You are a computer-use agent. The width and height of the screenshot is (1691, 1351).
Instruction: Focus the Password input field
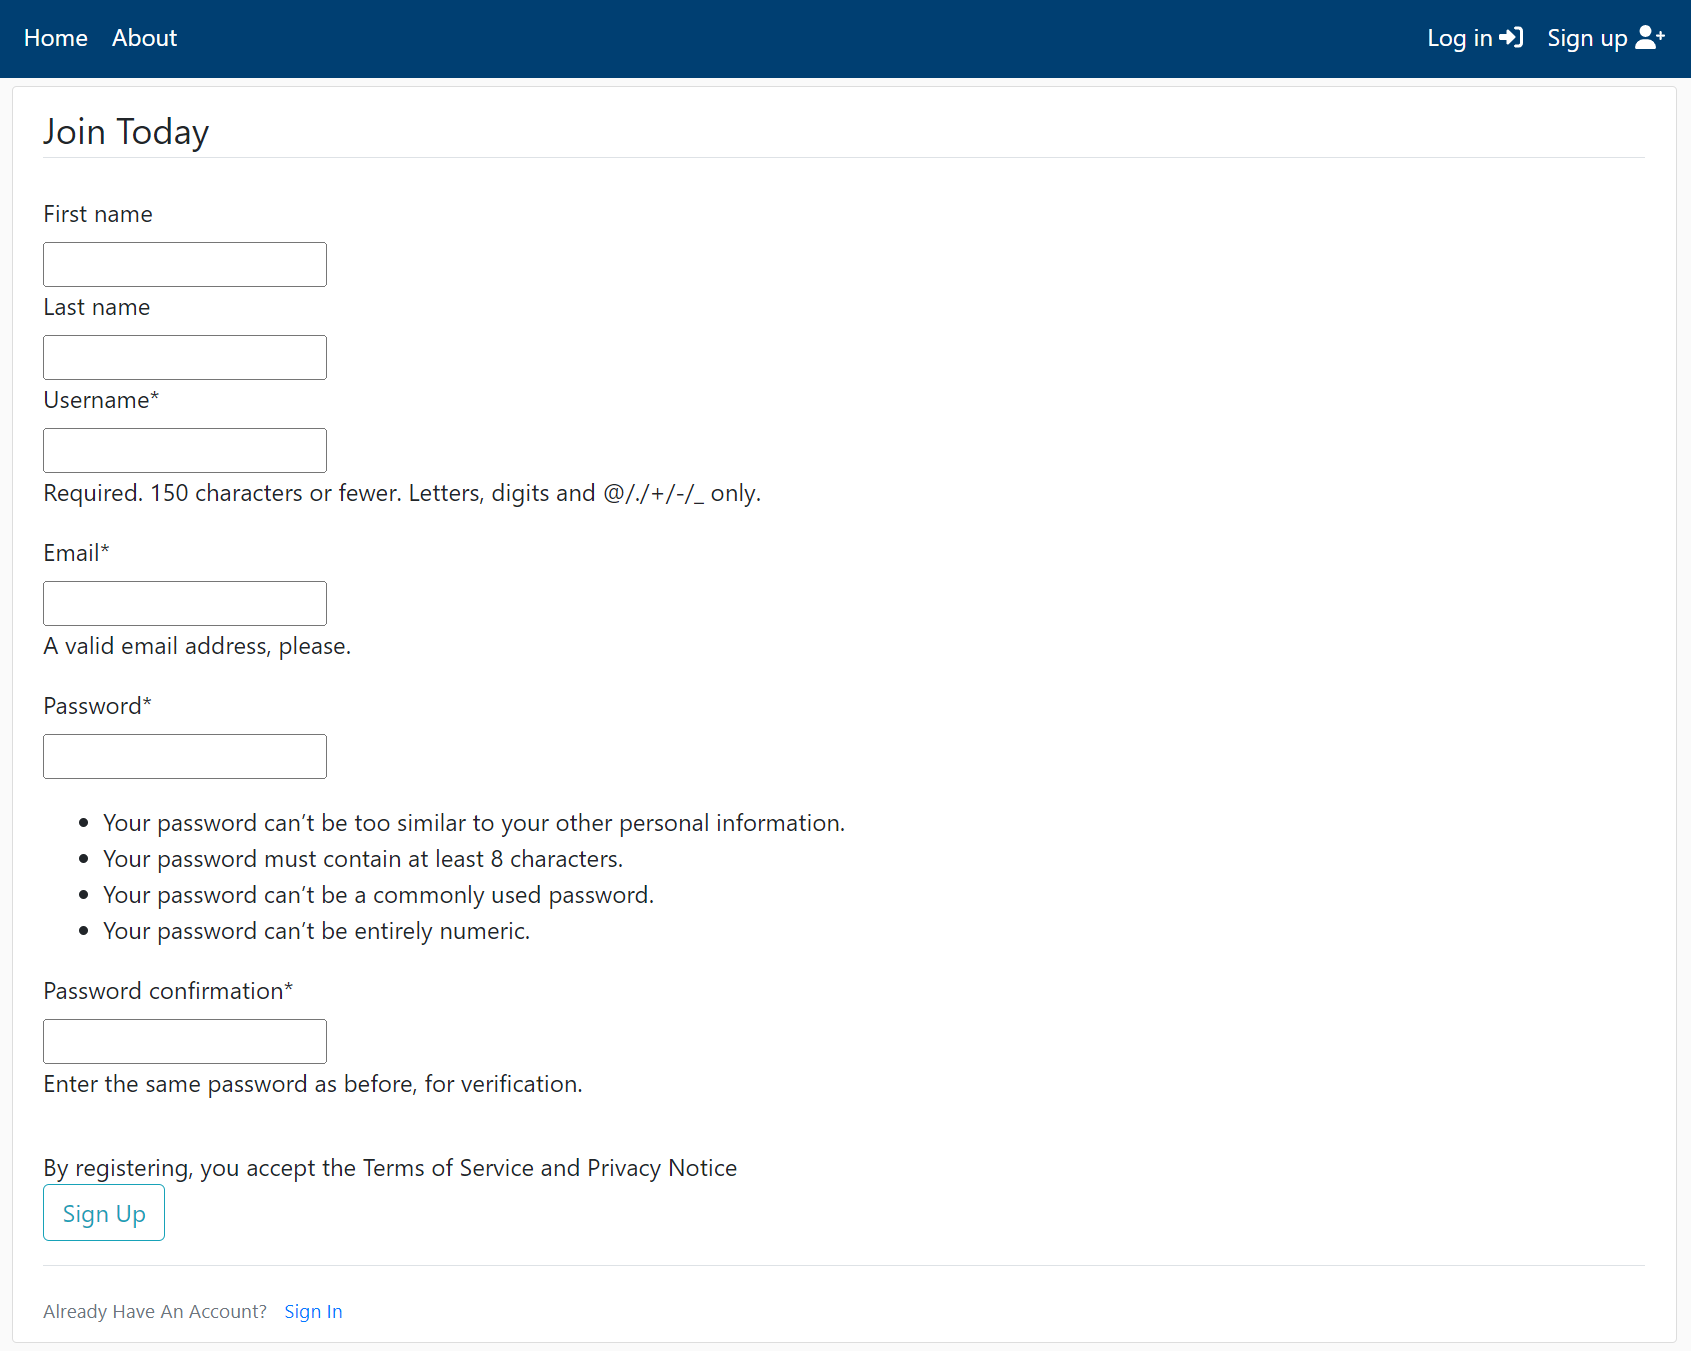point(185,757)
